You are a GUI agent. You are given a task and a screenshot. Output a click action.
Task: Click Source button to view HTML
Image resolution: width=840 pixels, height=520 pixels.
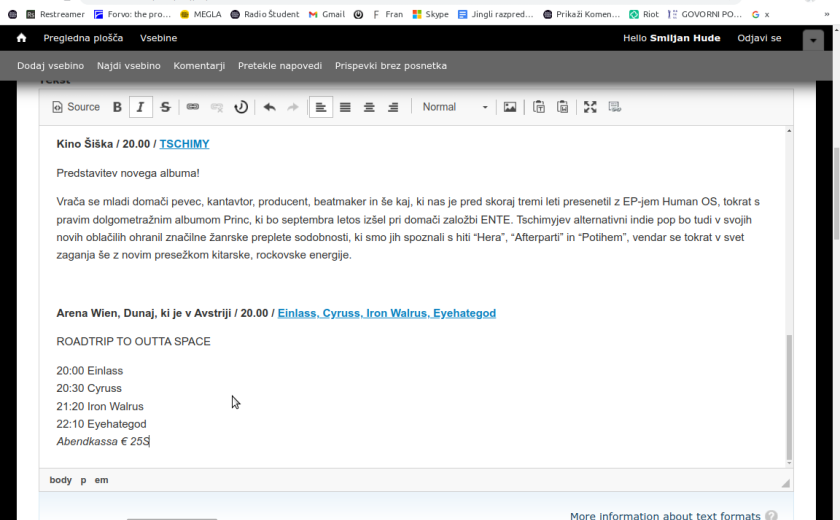tap(76, 107)
